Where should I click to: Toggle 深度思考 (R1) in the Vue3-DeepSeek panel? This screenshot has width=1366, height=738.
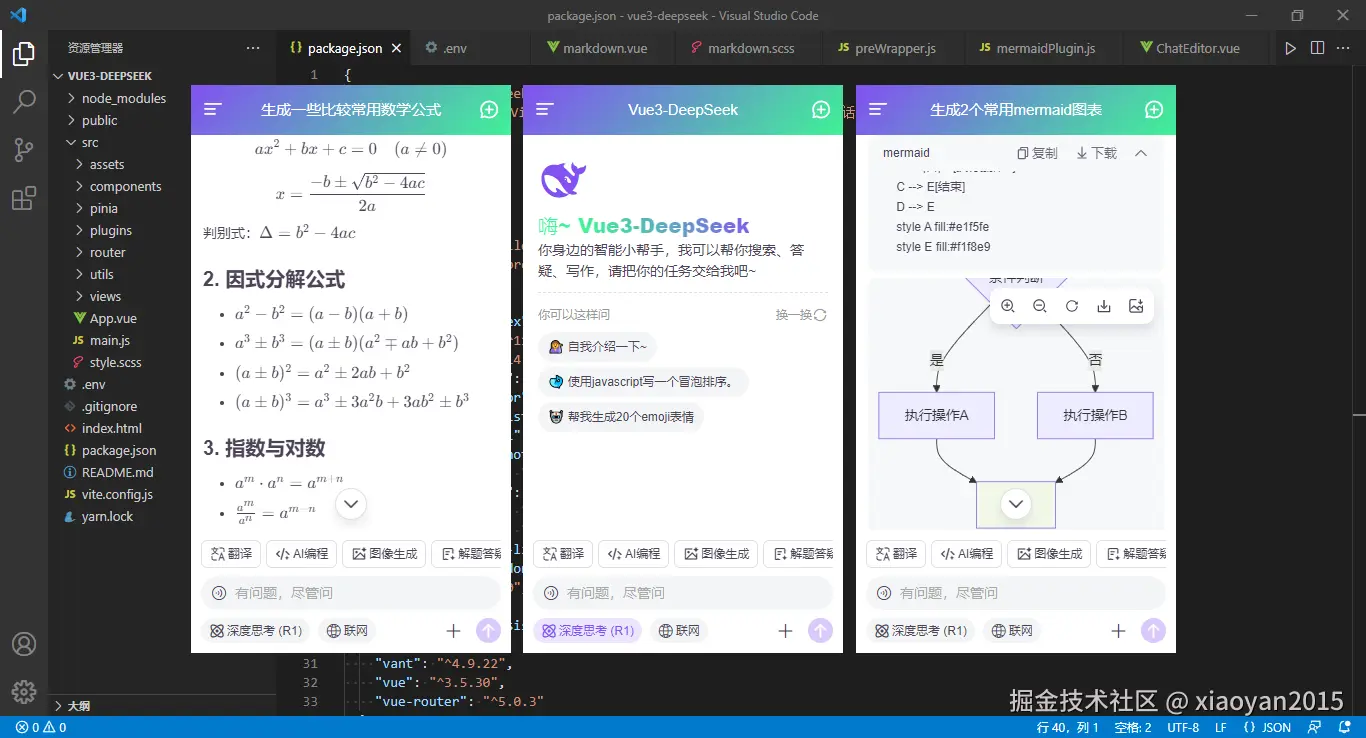(x=587, y=631)
